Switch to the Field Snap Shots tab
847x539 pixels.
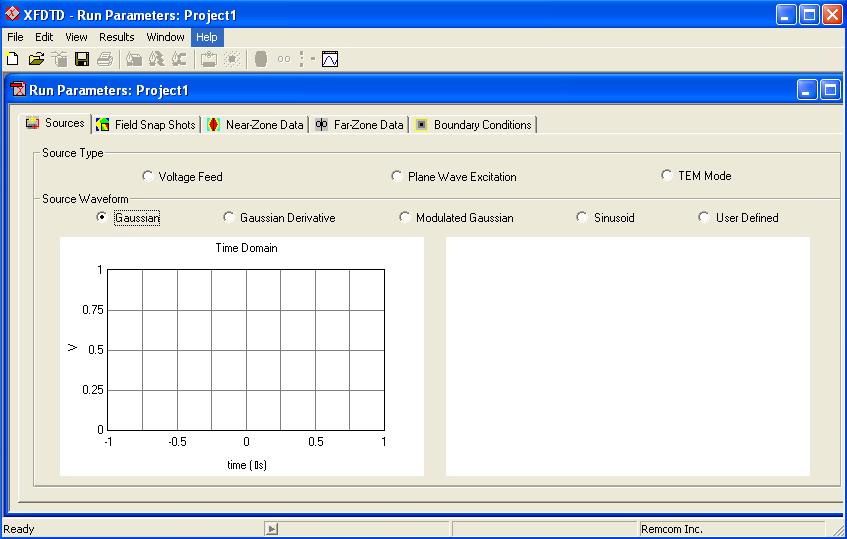pyautogui.click(x=146, y=125)
